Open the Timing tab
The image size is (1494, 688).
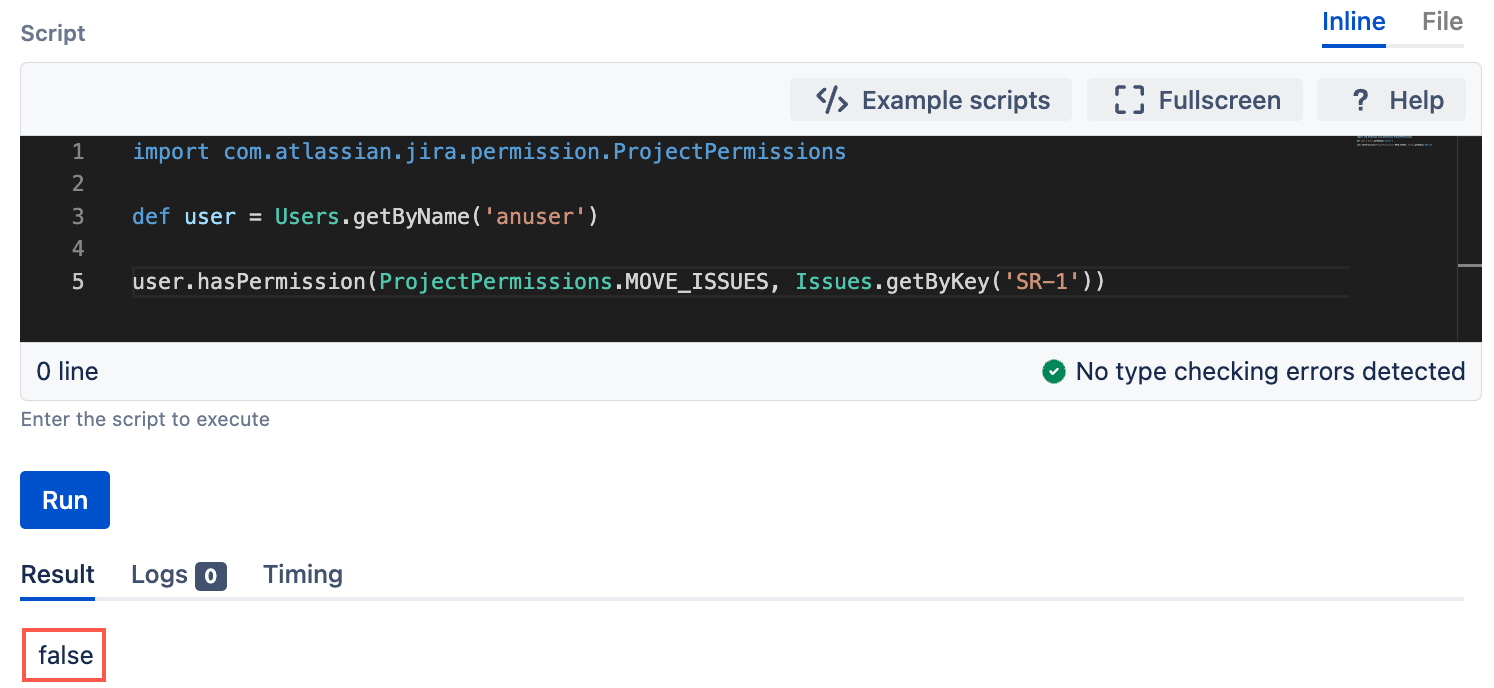[303, 574]
